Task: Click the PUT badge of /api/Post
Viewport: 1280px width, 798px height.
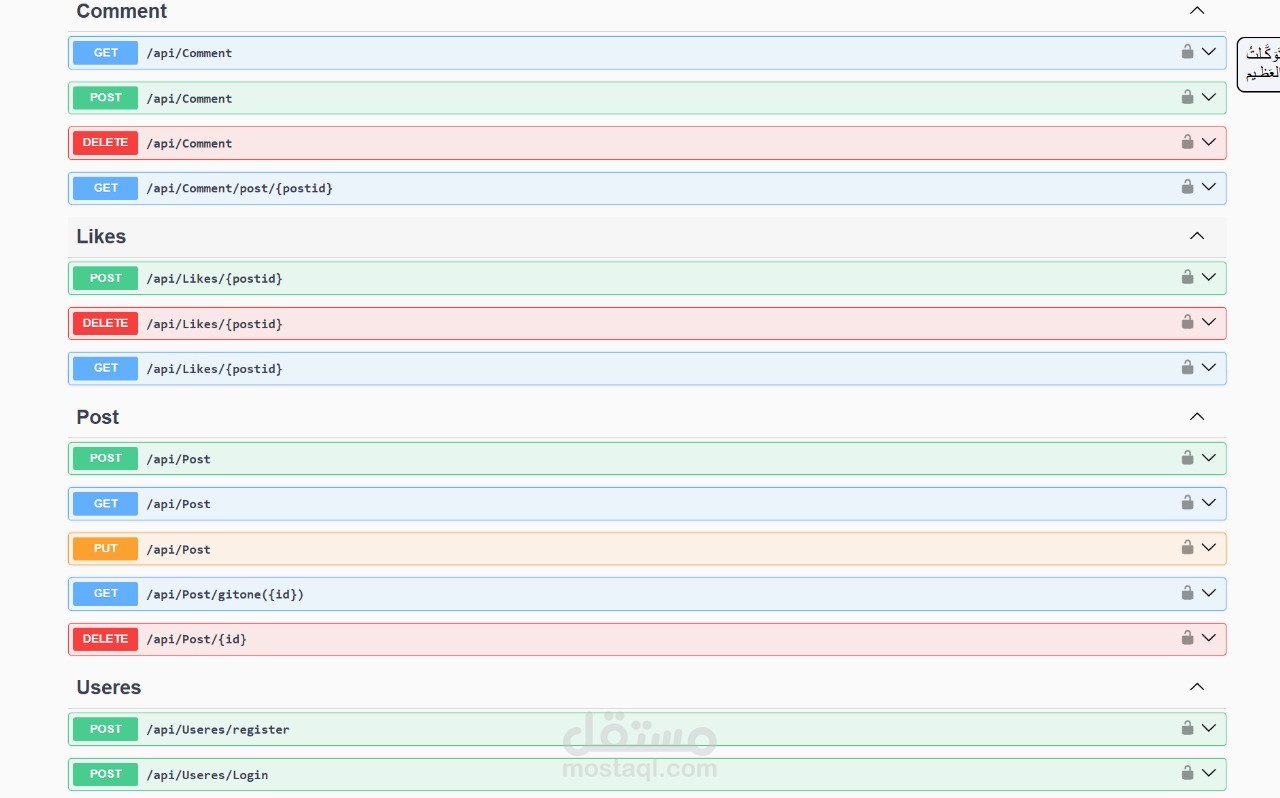Action: pos(105,548)
